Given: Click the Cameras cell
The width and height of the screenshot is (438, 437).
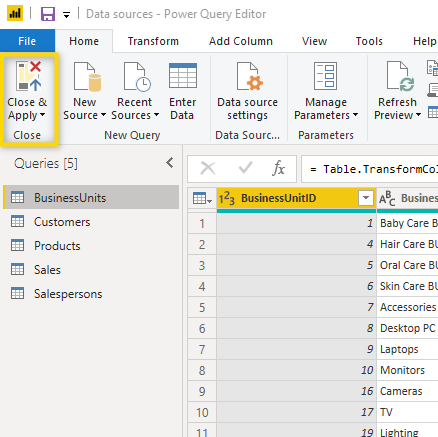Looking at the screenshot, I should pos(407,391).
